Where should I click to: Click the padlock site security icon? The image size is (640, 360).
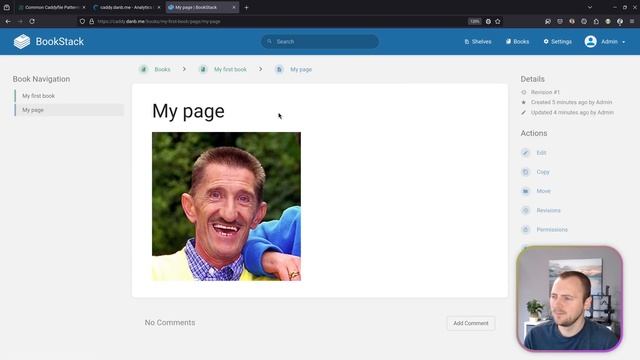(91, 21)
